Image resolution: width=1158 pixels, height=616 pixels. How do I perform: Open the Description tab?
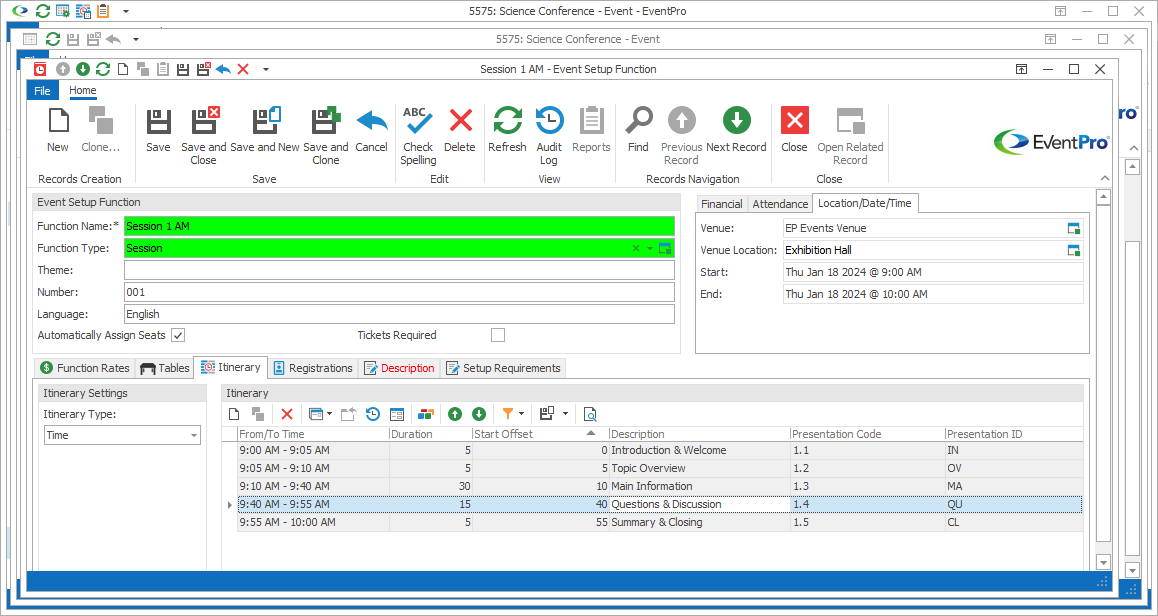click(400, 368)
